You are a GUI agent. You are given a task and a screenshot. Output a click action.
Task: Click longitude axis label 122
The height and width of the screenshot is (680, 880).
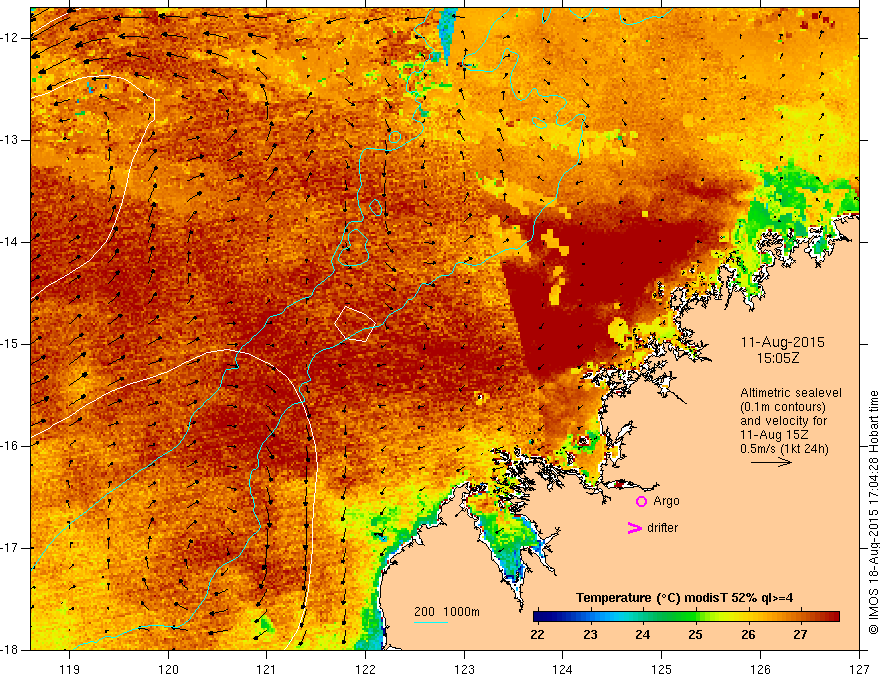coord(365,669)
